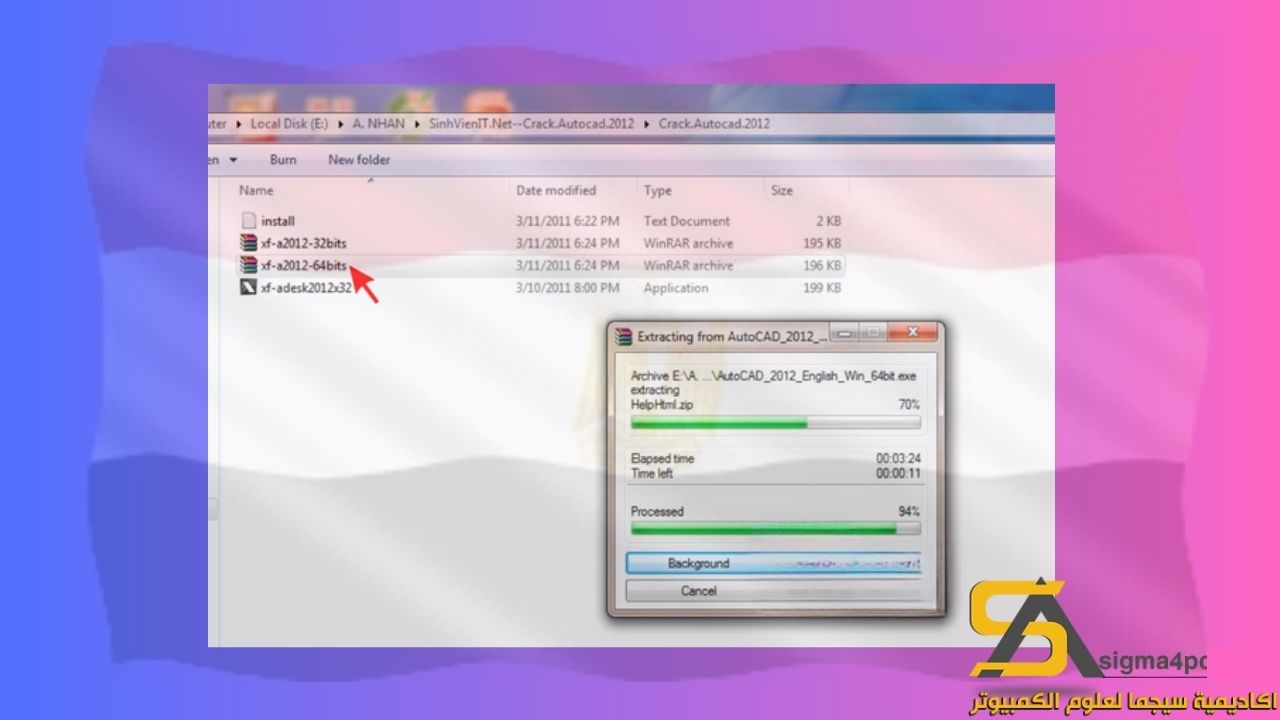Viewport: 1280px width, 720px height.
Task: Click WinRAR icon in extraction dialog title
Action: [624, 337]
